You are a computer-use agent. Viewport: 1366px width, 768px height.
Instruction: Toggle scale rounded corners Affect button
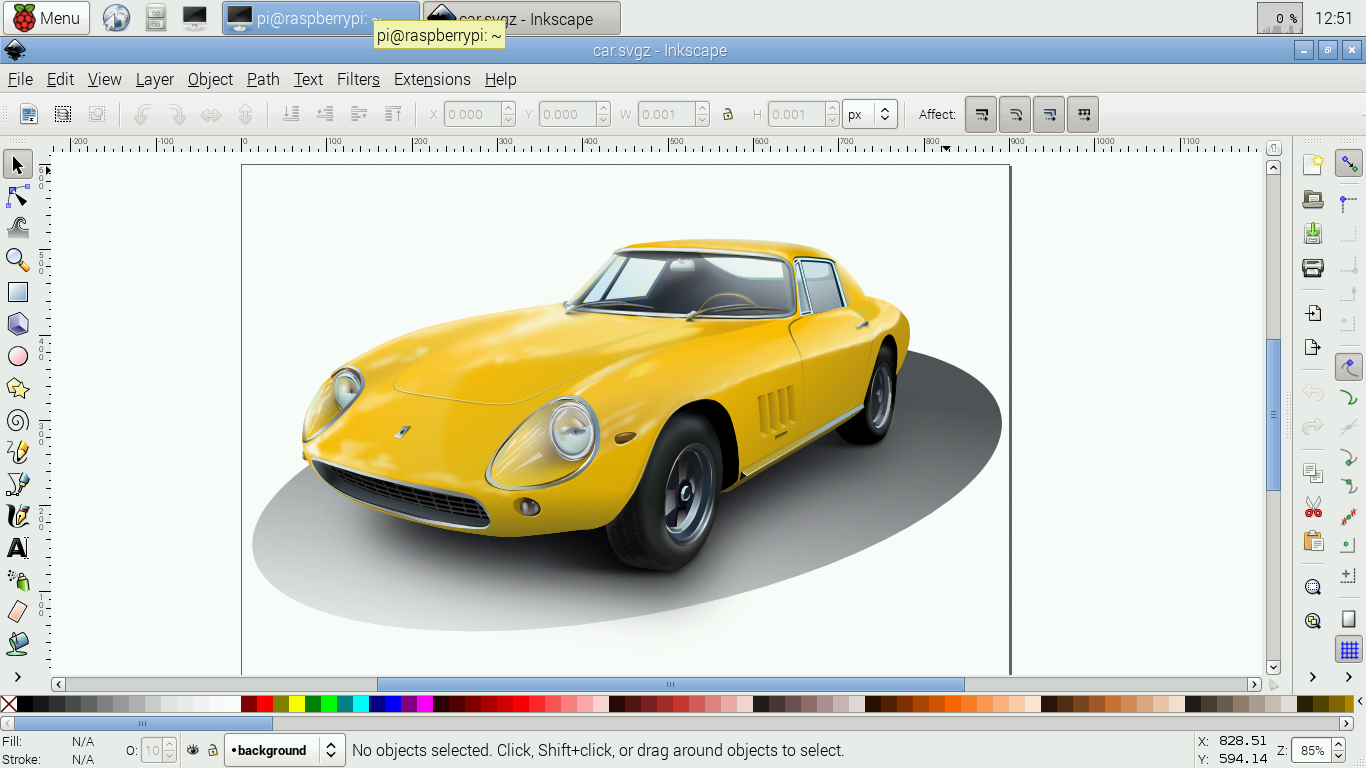click(x=1015, y=115)
